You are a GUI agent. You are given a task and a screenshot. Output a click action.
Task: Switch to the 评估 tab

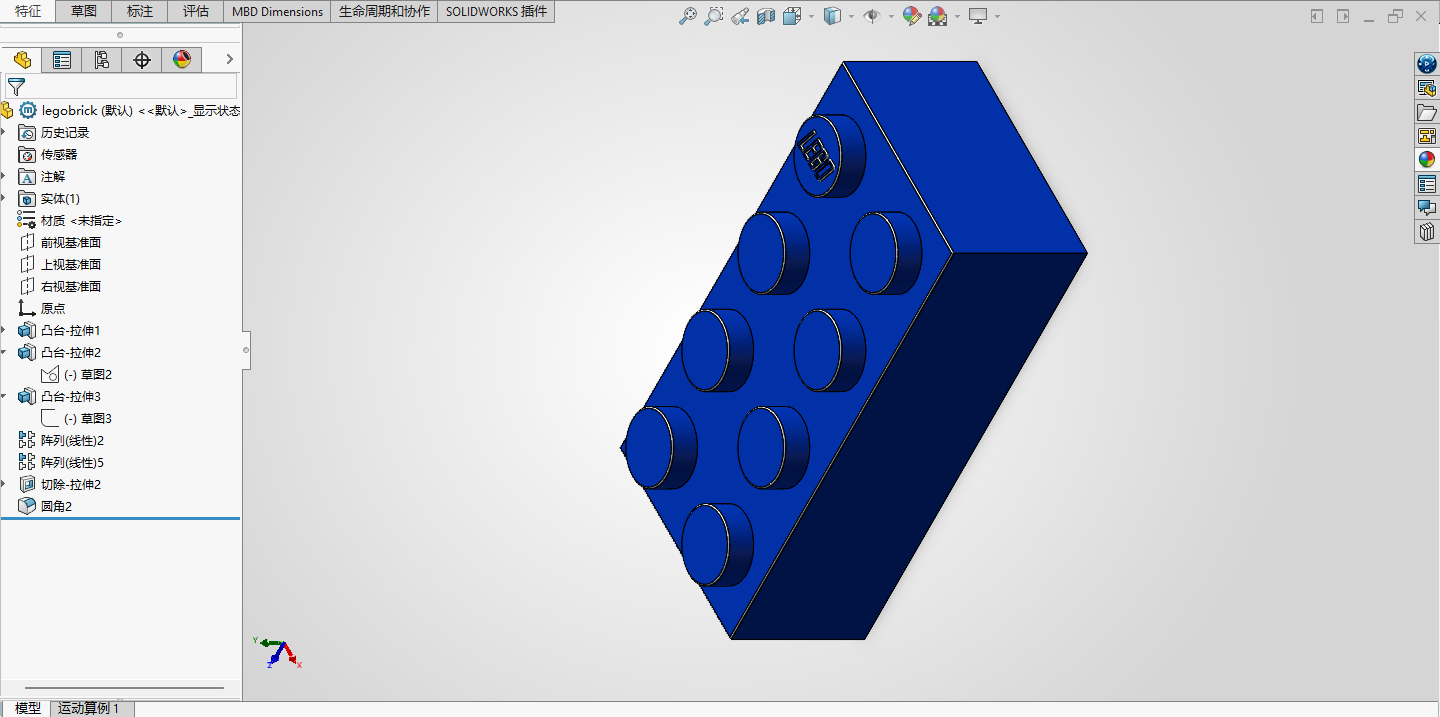(196, 12)
